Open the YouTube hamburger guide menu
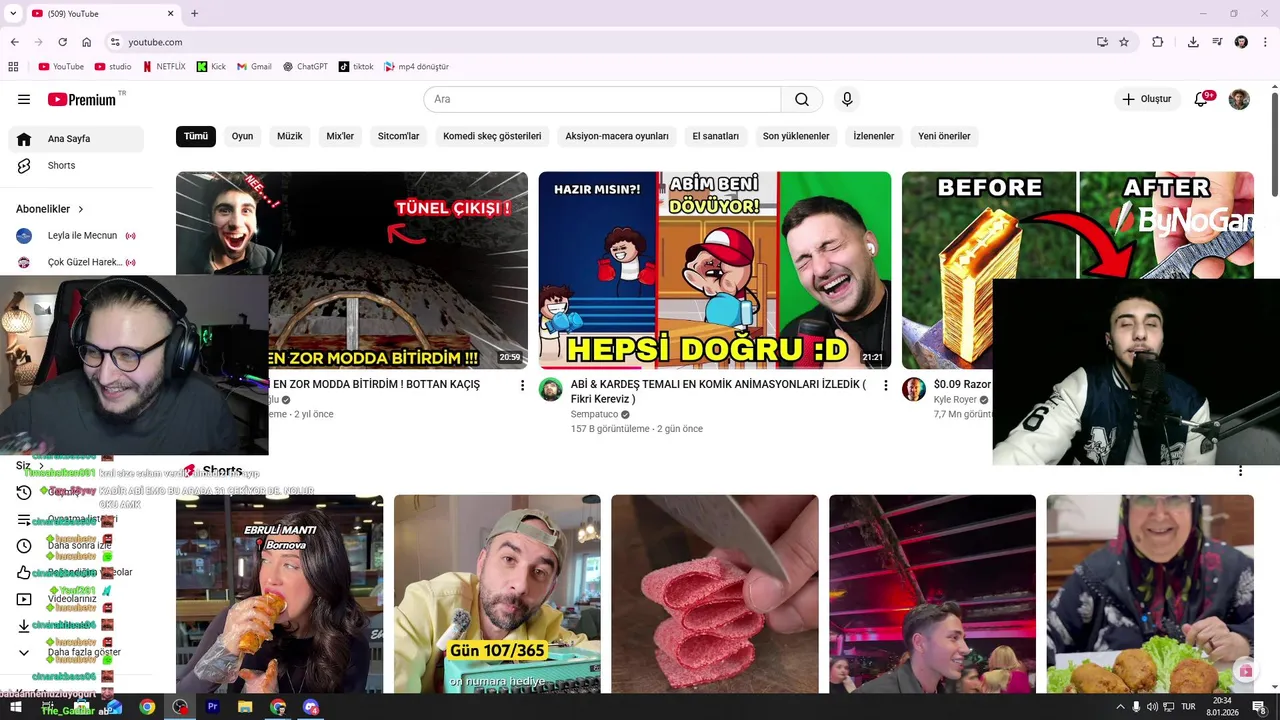This screenshot has width=1280, height=720. coord(24,99)
